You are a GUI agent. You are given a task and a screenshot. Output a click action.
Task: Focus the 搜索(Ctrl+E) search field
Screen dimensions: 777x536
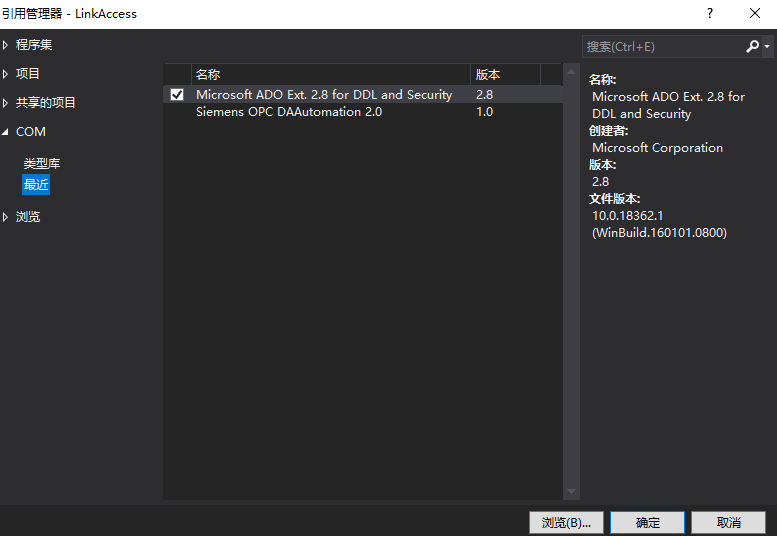pyautogui.click(x=663, y=47)
